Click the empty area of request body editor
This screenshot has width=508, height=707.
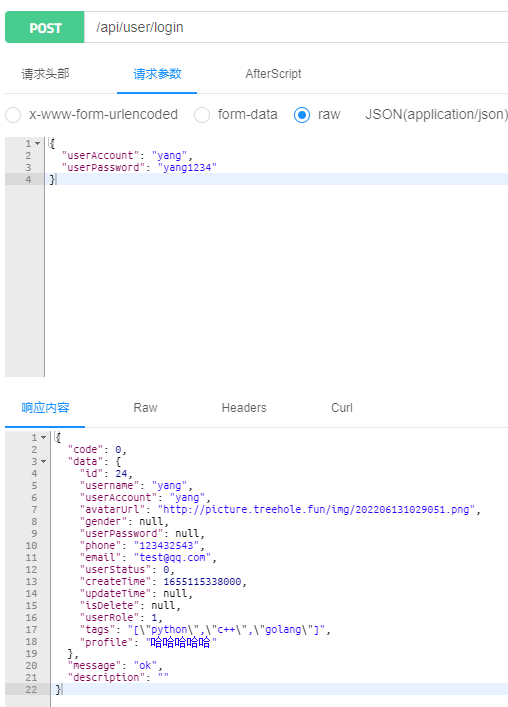pos(276,280)
